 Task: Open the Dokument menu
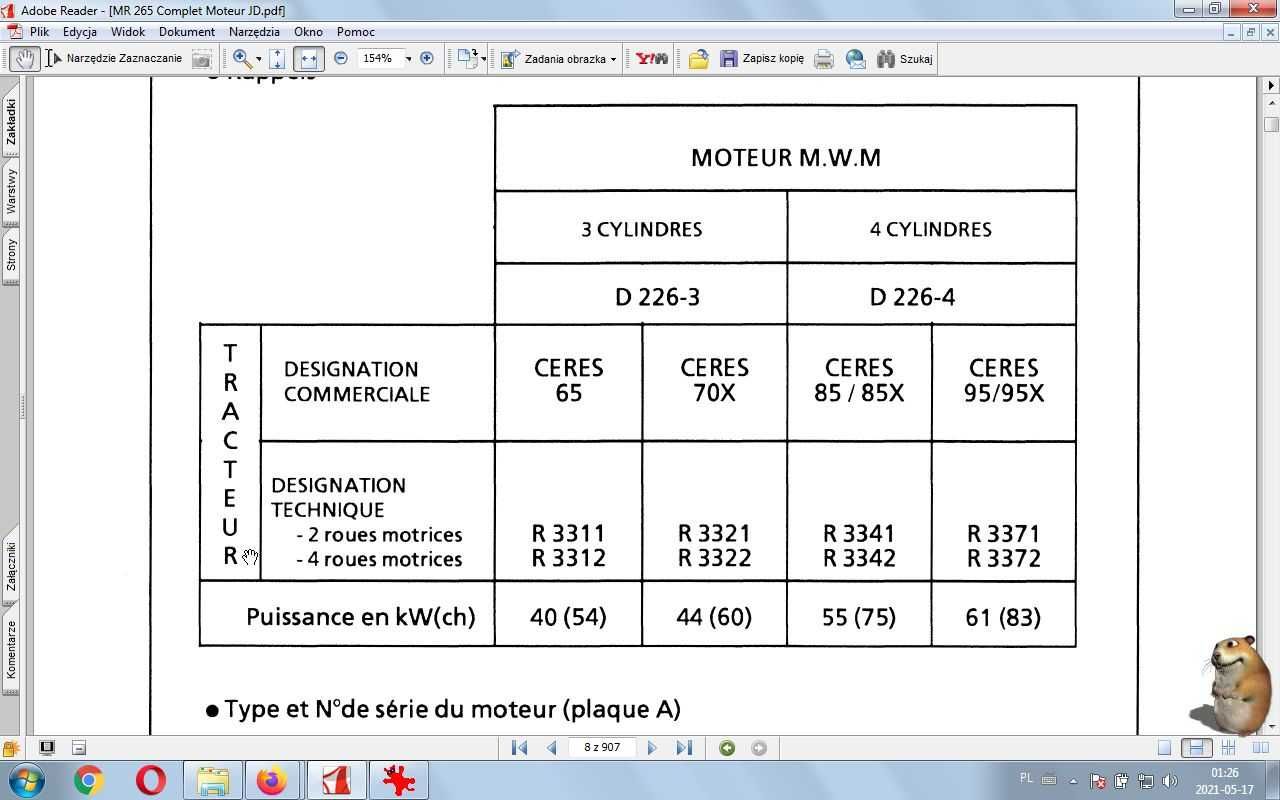pyautogui.click(x=187, y=31)
